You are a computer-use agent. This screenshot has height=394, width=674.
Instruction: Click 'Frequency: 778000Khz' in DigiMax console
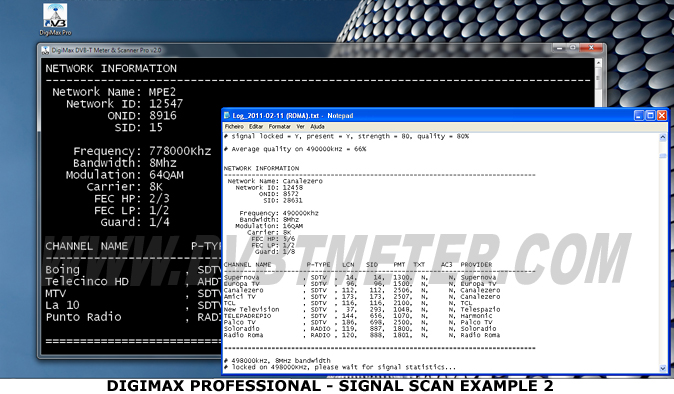point(142,151)
